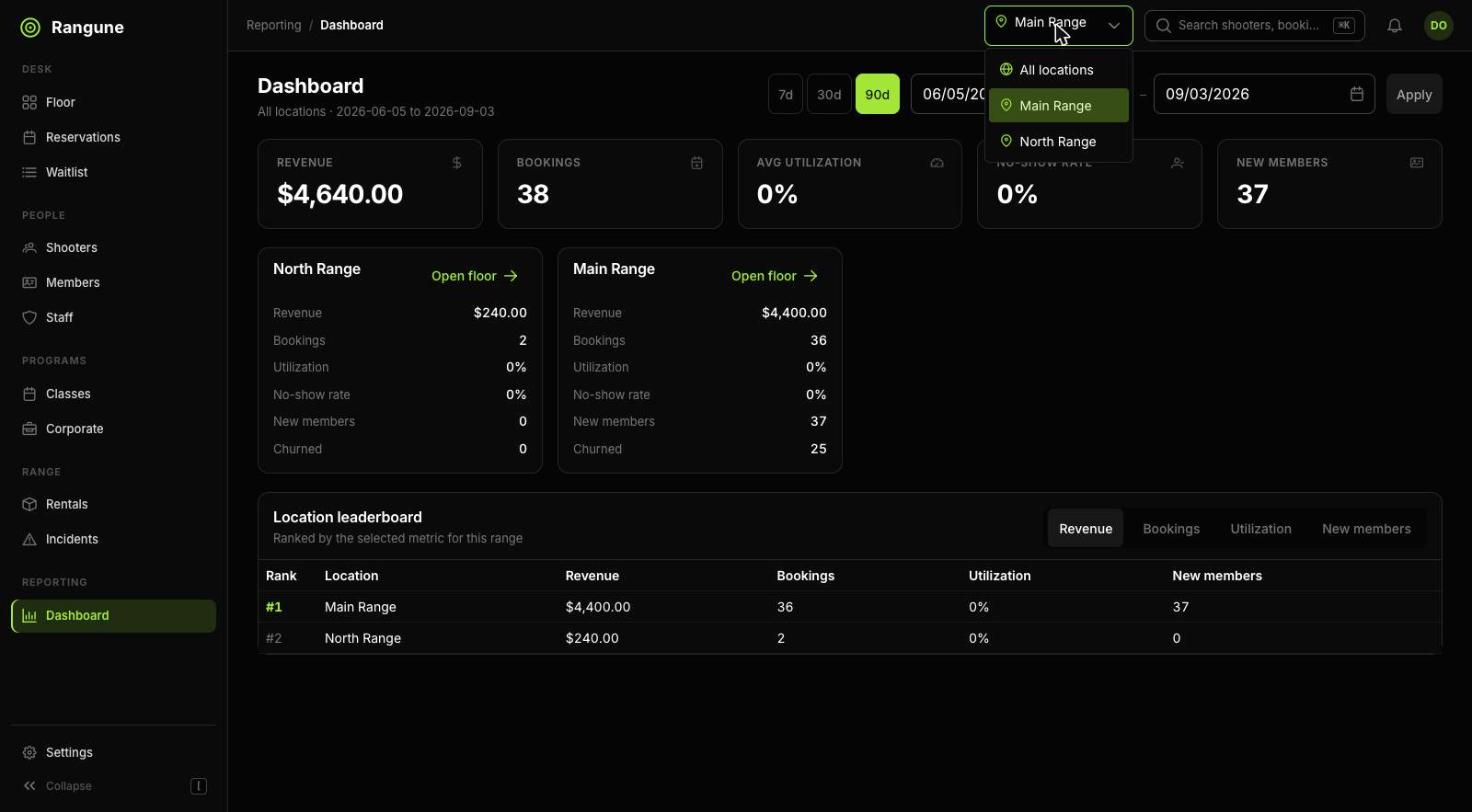Choose North Range in dropdown
Image resolution: width=1472 pixels, height=812 pixels.
(x=1058, y=141)
